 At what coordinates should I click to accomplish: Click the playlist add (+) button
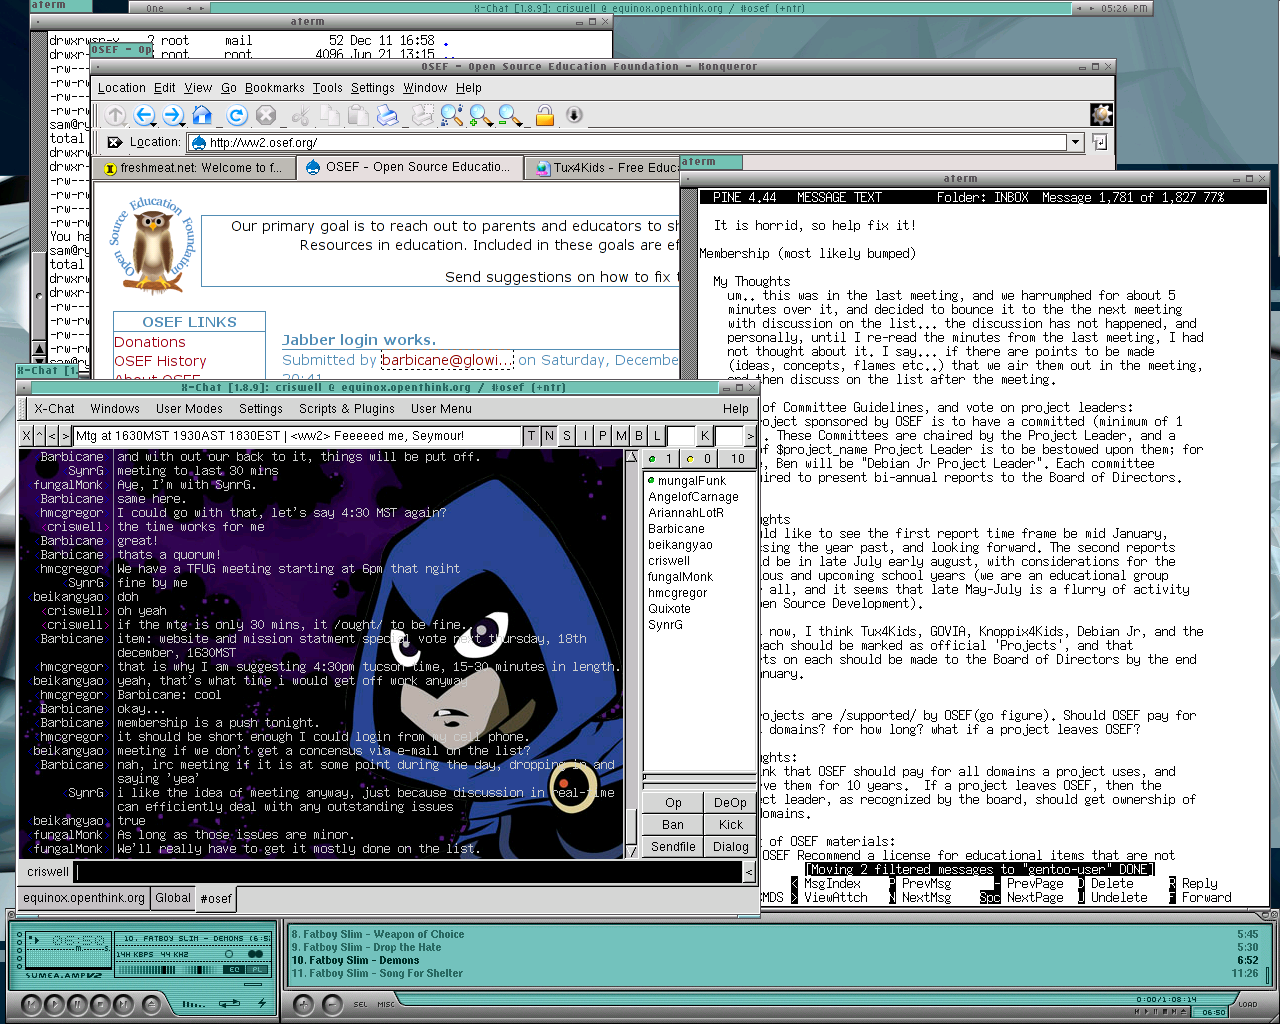point(304,1005)
